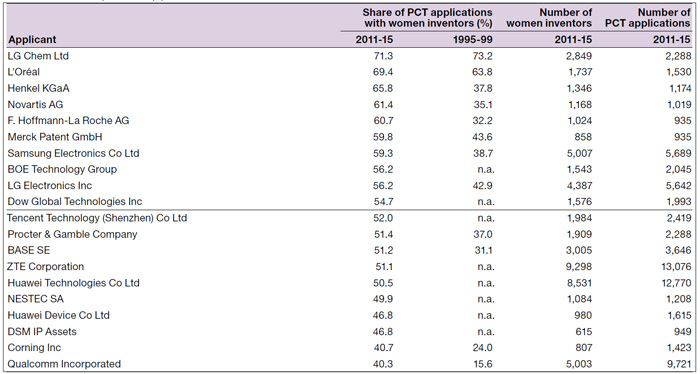Select the 15.6 value for Qualcomm
Screen dimensions: 700x374
tap(483, 364)
